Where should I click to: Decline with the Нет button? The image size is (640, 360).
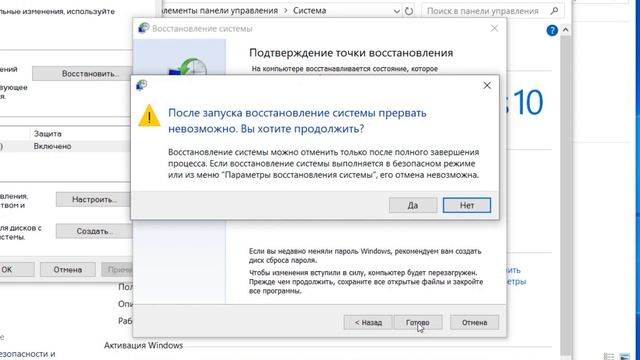click(x=467, y=205)
